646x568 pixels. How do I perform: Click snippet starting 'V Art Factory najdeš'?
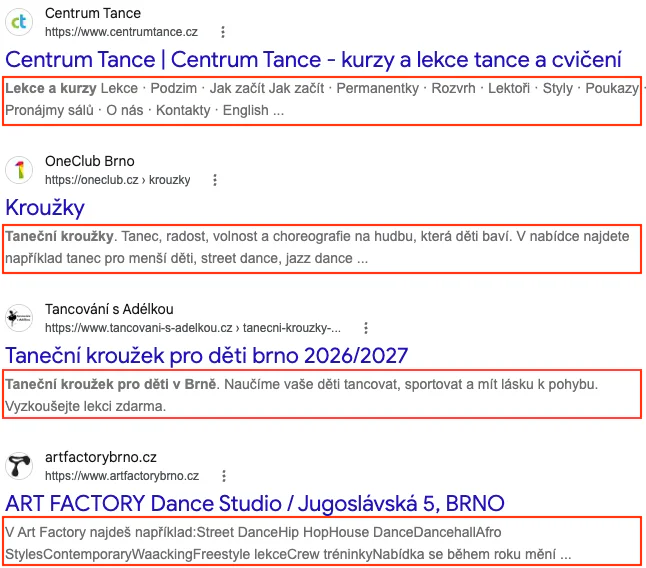pos(322,543)
